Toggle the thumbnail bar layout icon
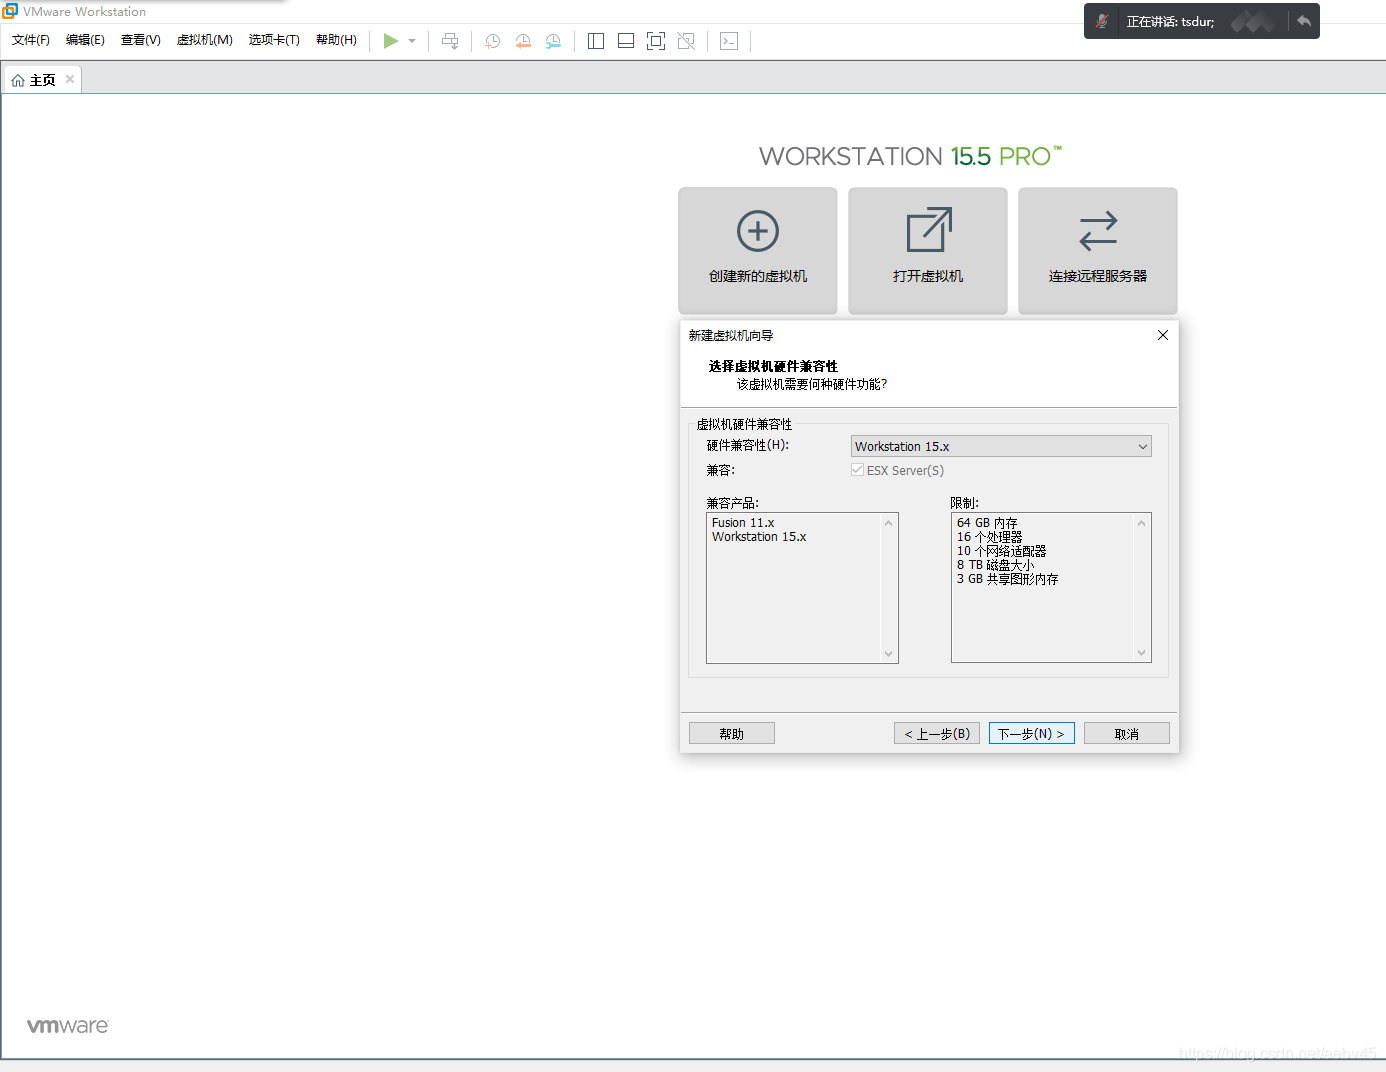1386x1072 pixels. tap(626, 41)
